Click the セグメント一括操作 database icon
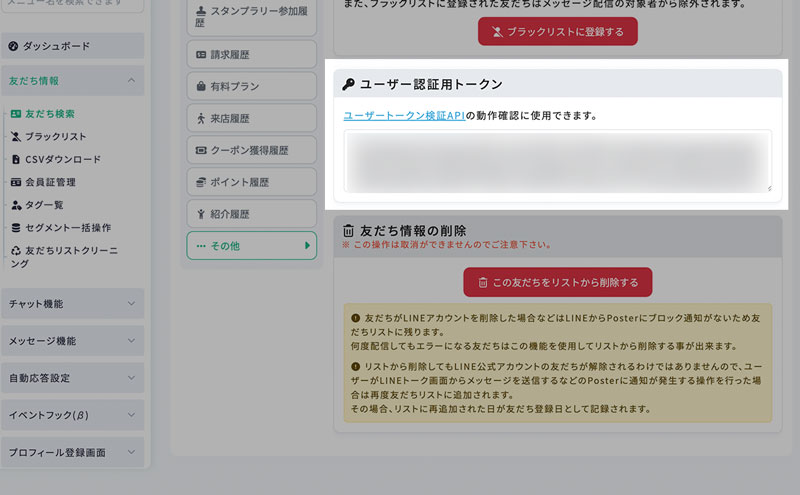This screenshot has height=495, width=800. point(16,228)
